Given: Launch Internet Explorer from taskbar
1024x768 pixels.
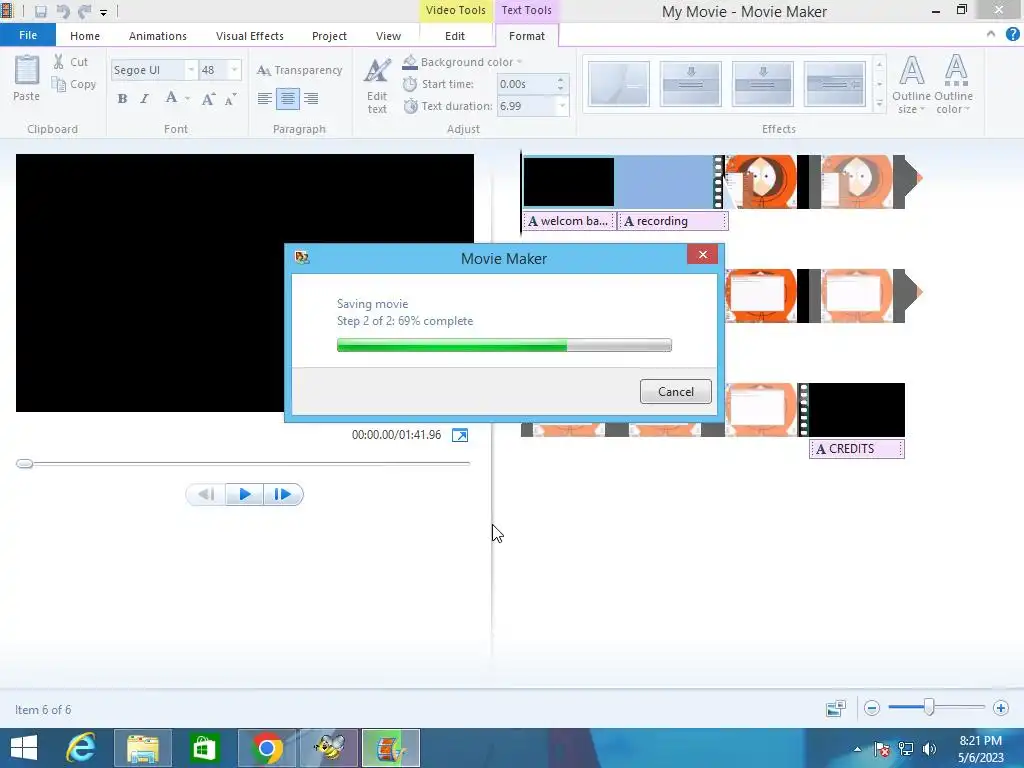Looking at the screenshot, I should click(81, 748).
